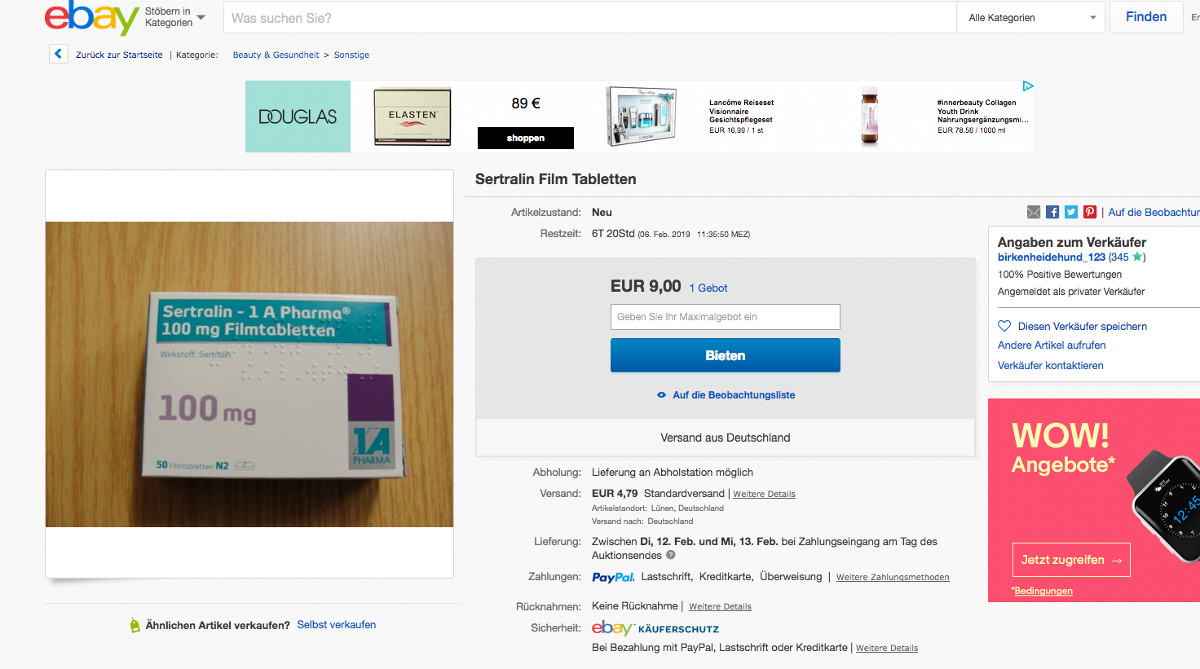Click the Finden search button
Image resolution: width=1200 pixels, height=669 pixels.
click(x=1146, y=17)
